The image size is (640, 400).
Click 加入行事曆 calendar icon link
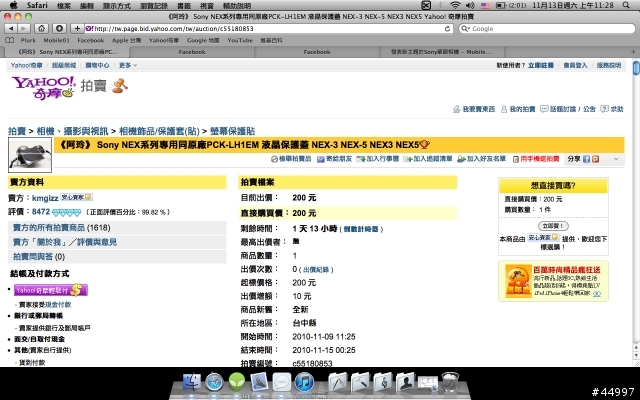[378, 159]
